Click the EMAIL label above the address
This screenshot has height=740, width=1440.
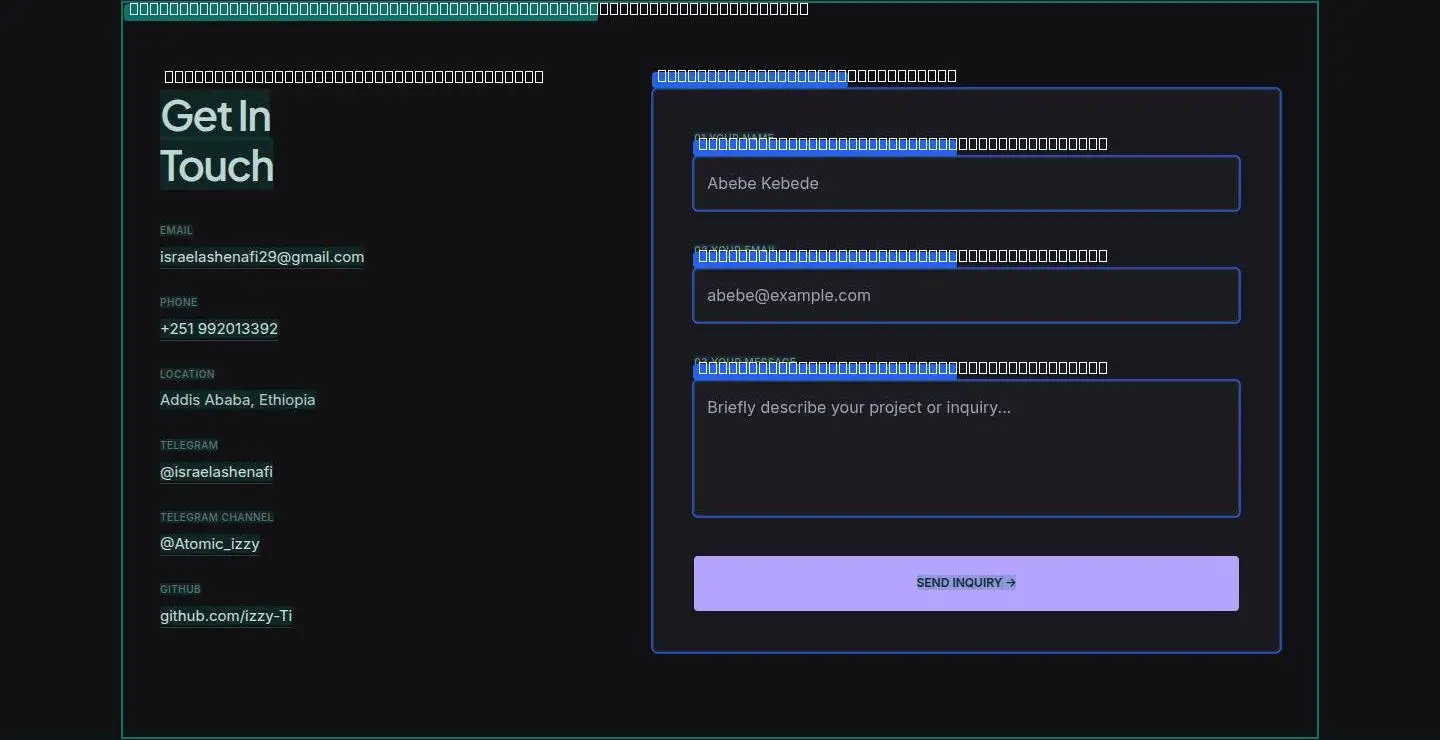click(176, 230)
